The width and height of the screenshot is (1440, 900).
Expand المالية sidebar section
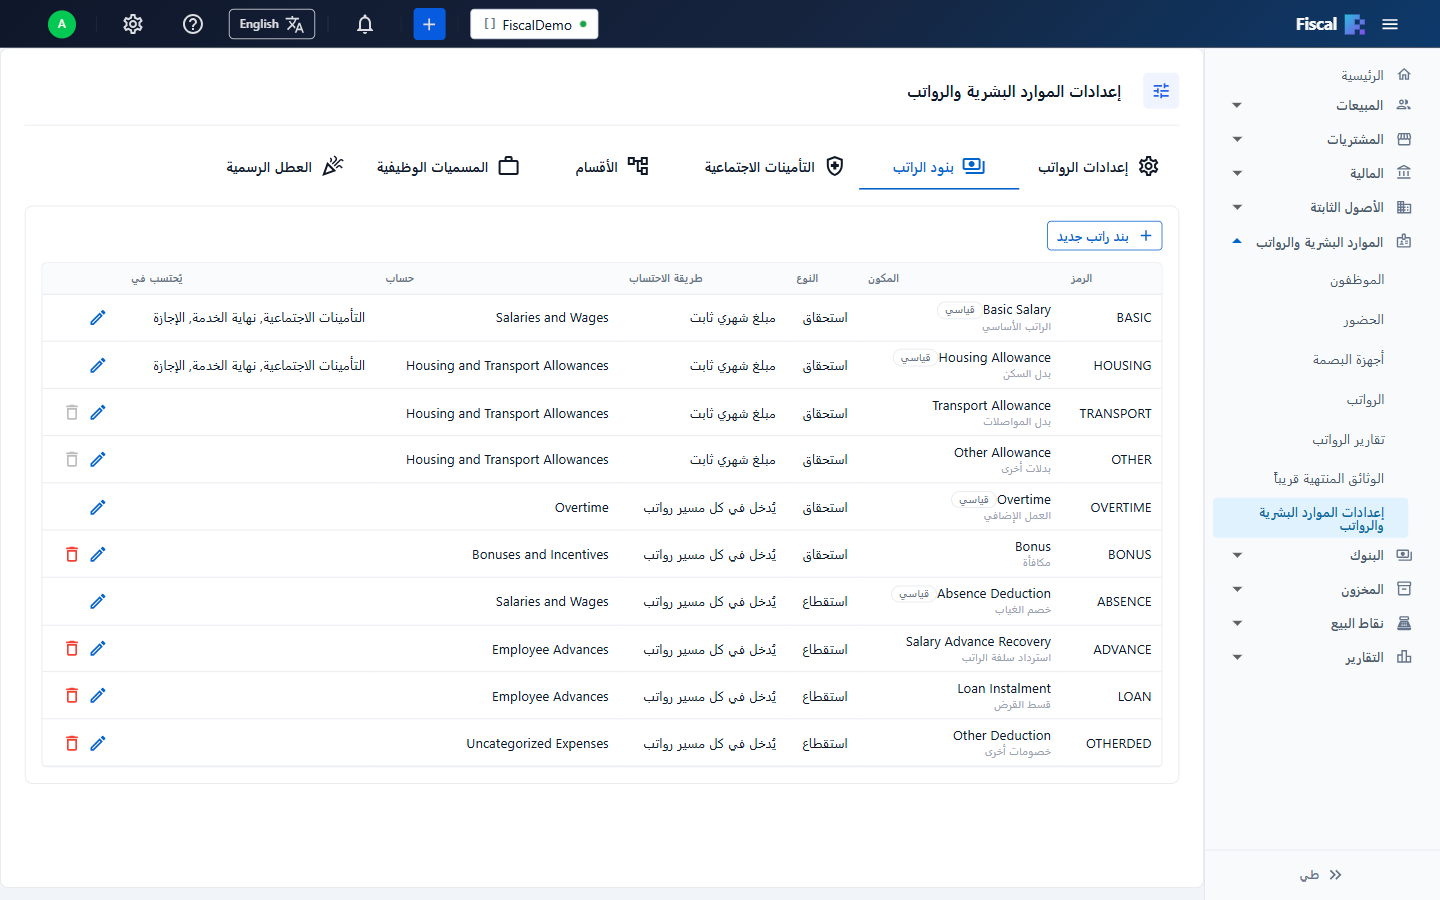[1322, 173]
